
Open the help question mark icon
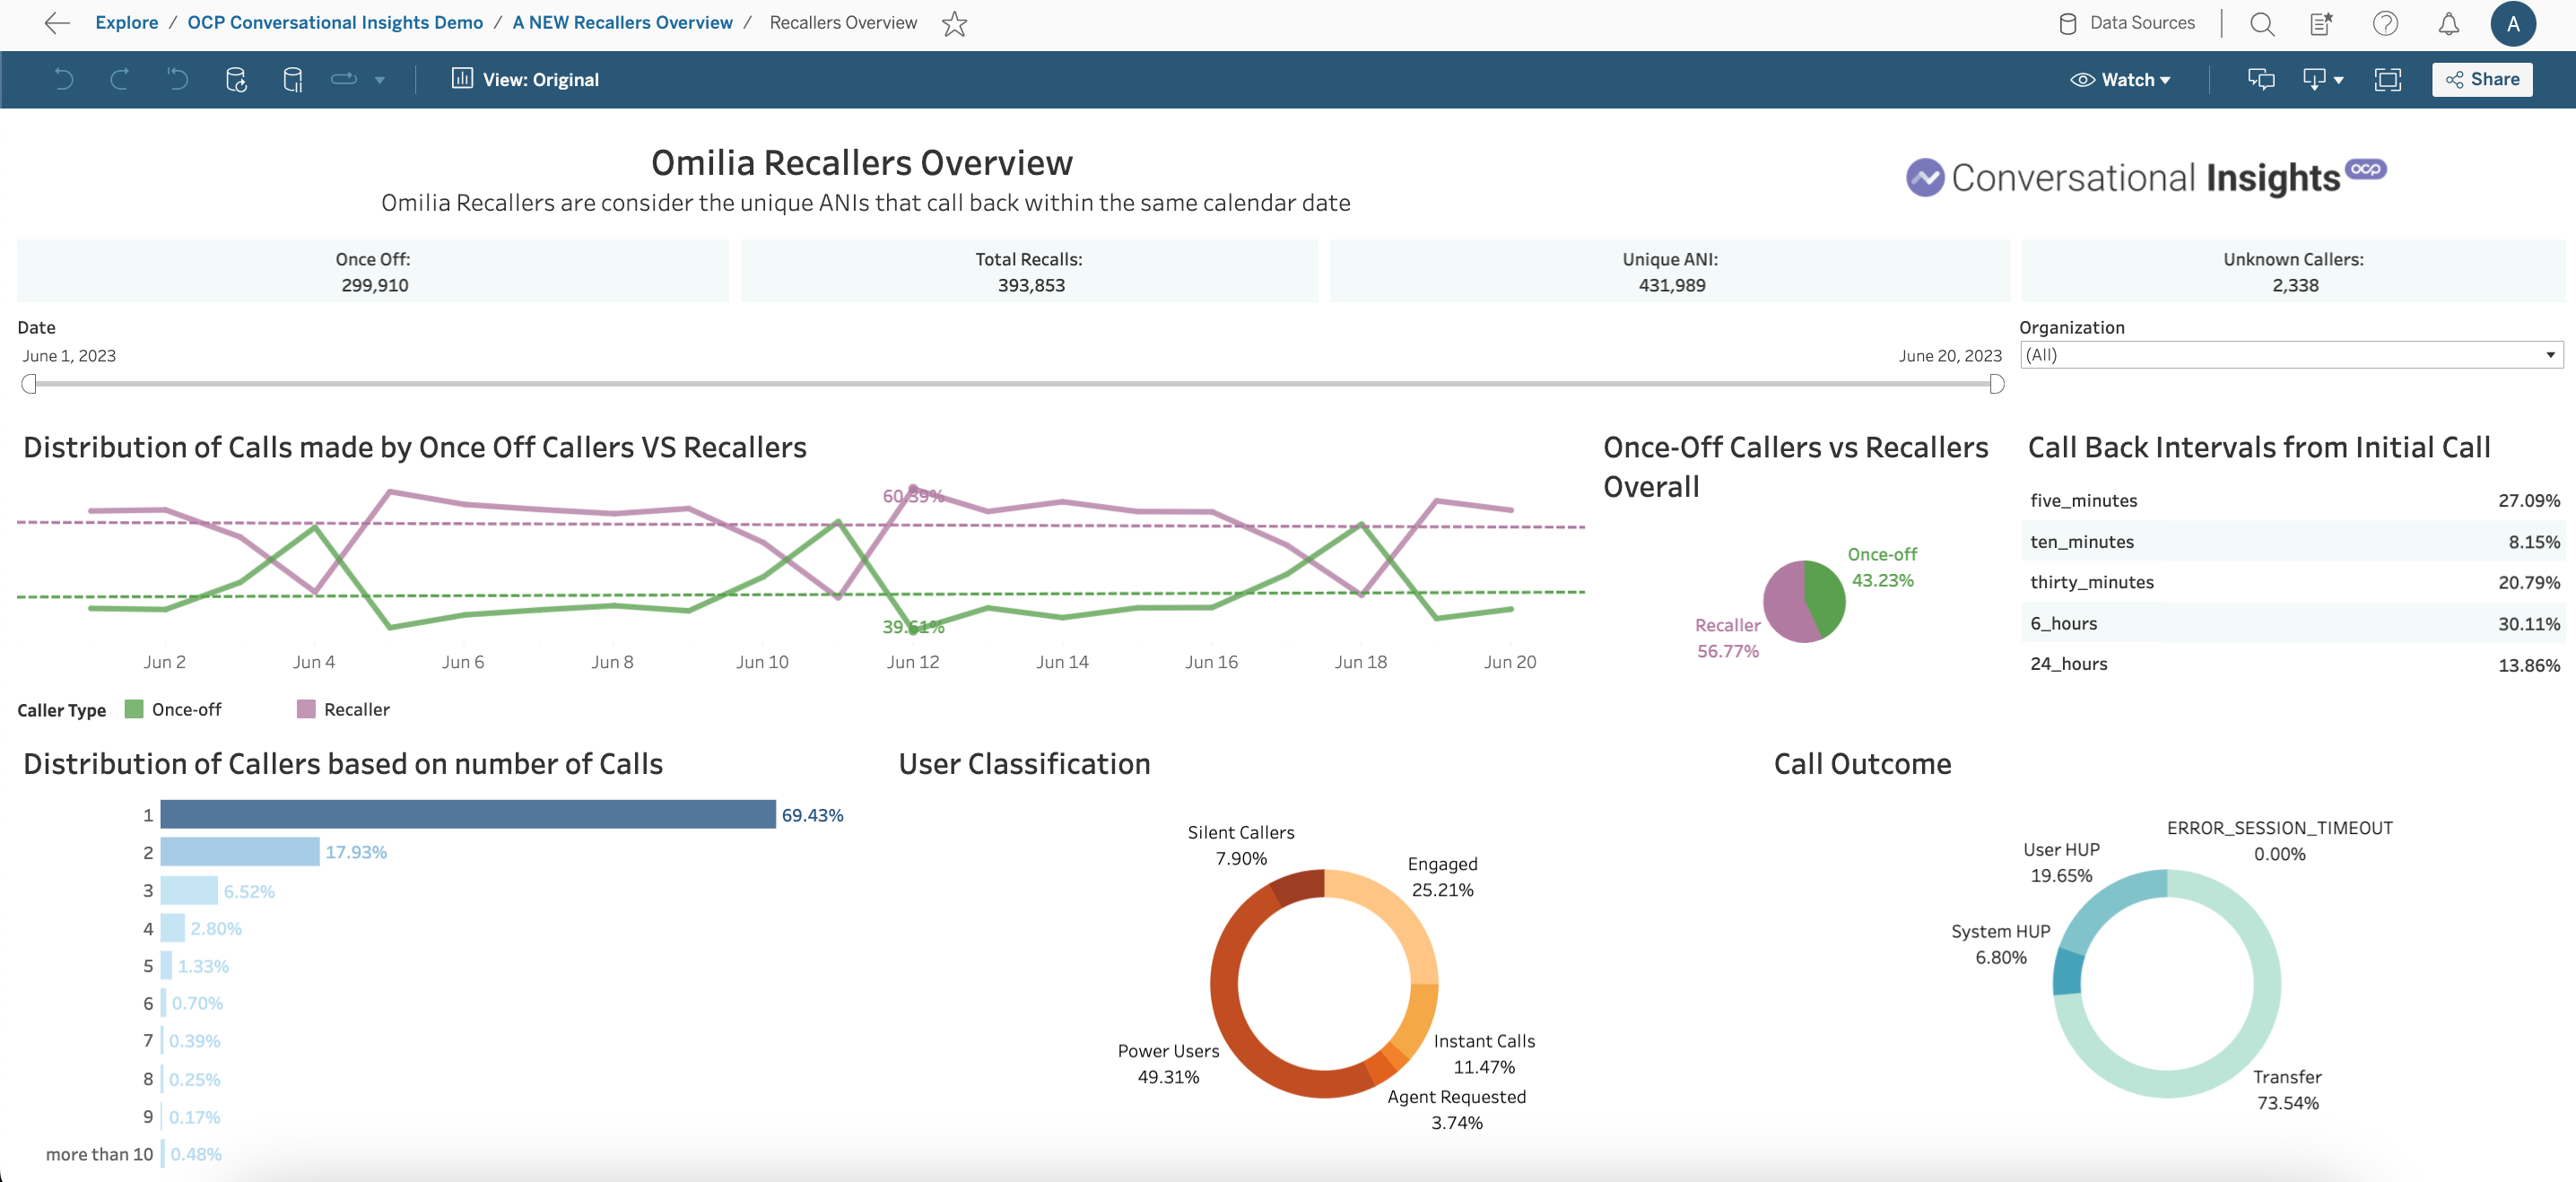click(2385, 24)
